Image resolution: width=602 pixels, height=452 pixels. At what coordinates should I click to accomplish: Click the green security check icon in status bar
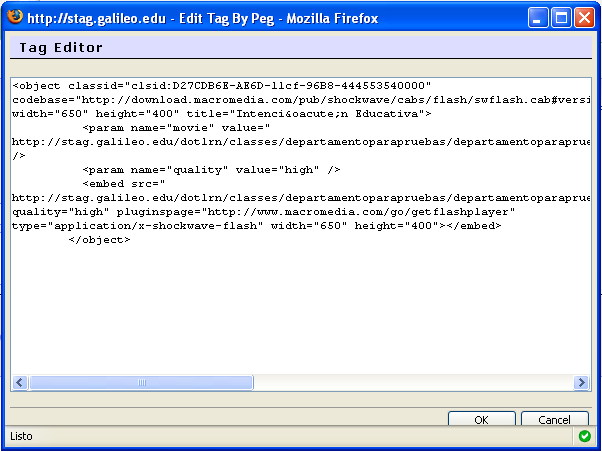585,436
